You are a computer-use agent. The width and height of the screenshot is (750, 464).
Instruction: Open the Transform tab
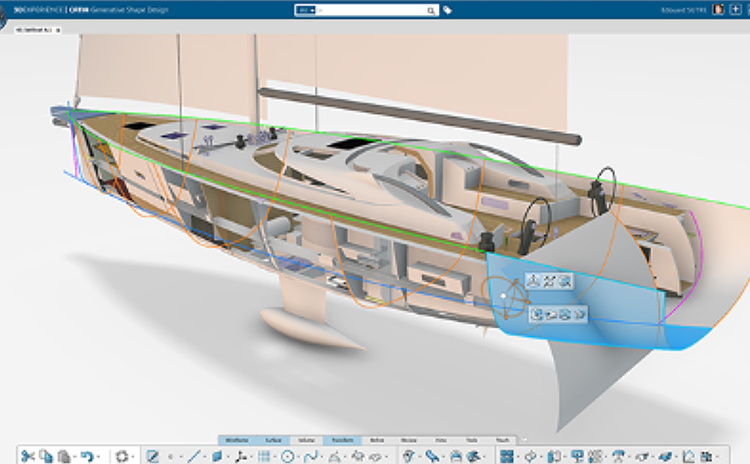tap(341, 439)
